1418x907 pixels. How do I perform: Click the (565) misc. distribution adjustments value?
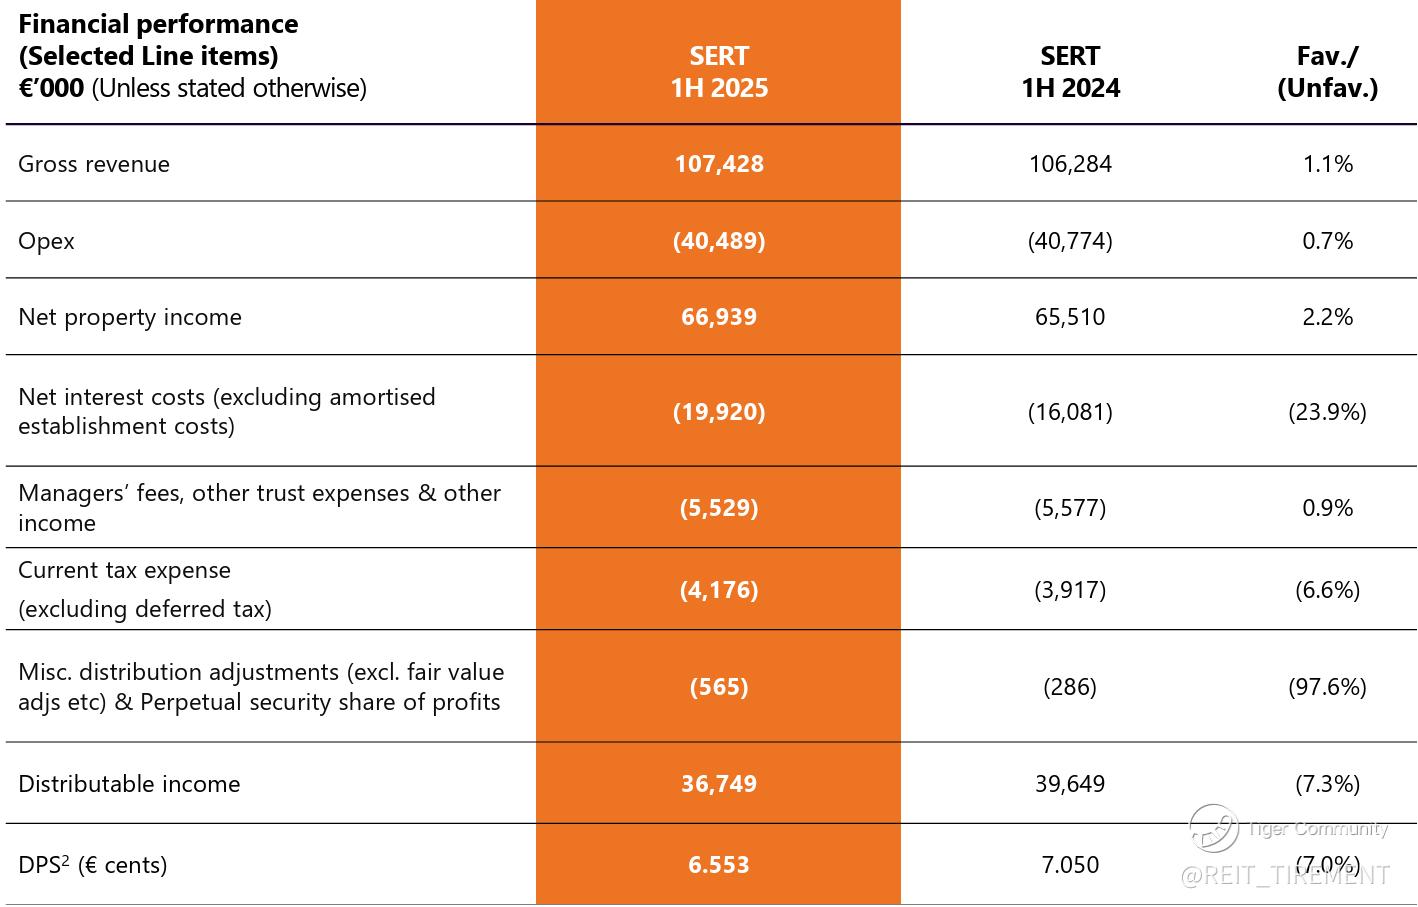point(719,687)
